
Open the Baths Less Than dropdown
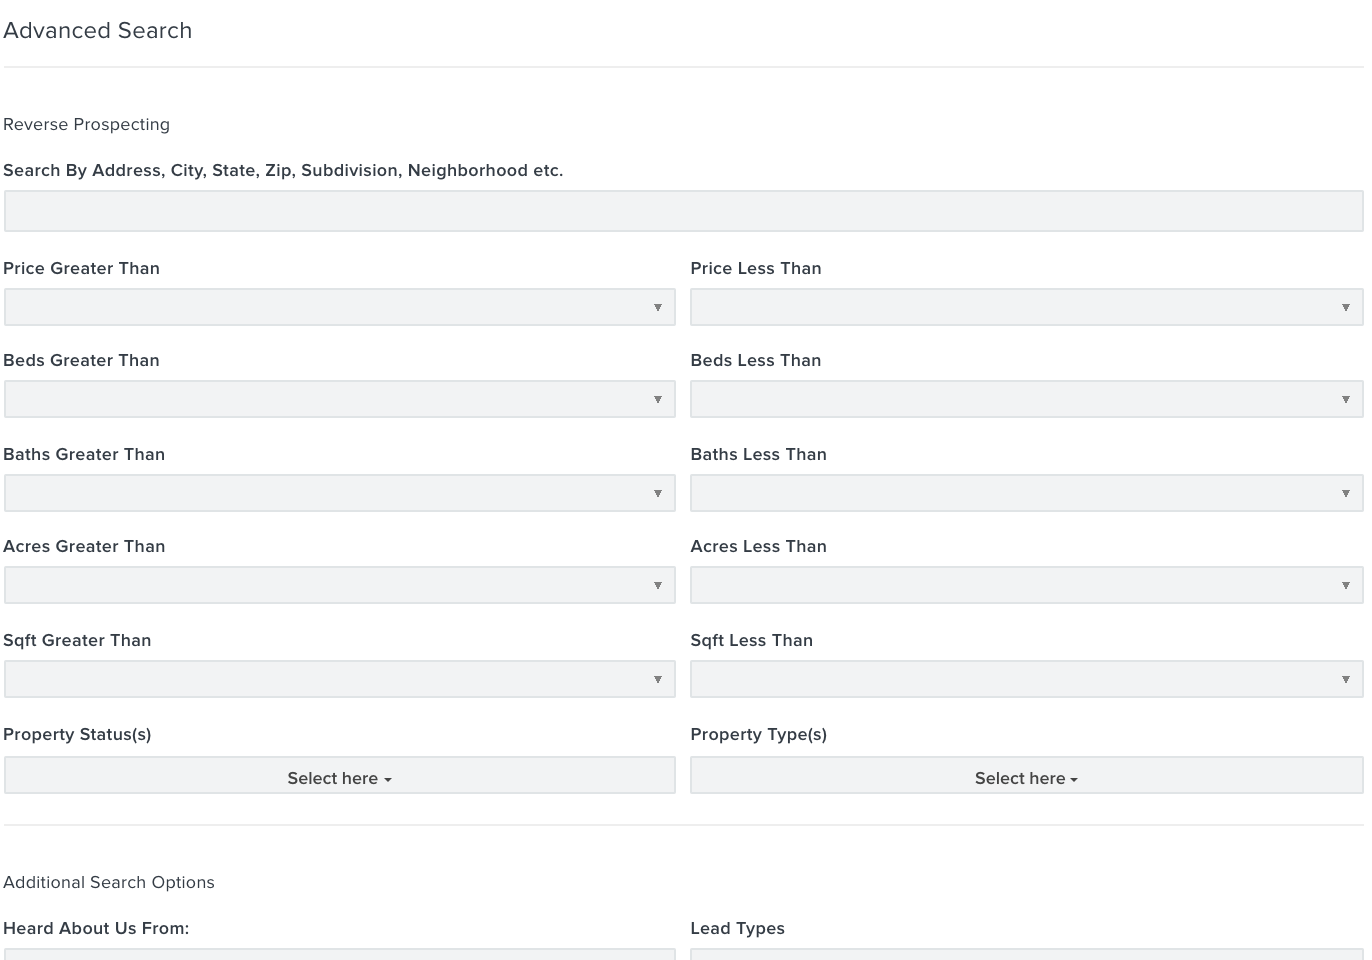coord(1027,493)
